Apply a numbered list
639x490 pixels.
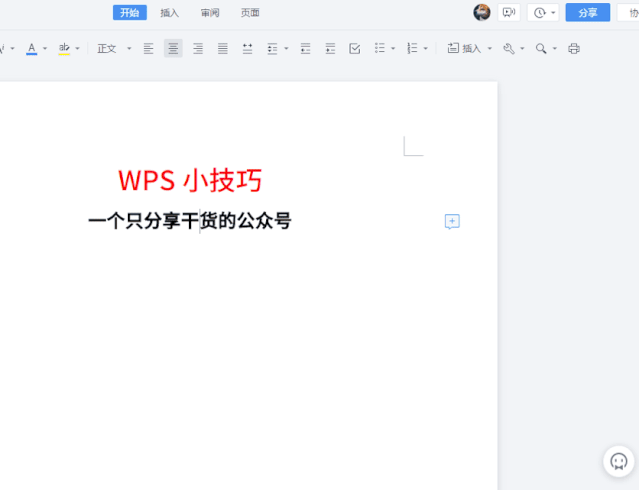click(412, 49)
